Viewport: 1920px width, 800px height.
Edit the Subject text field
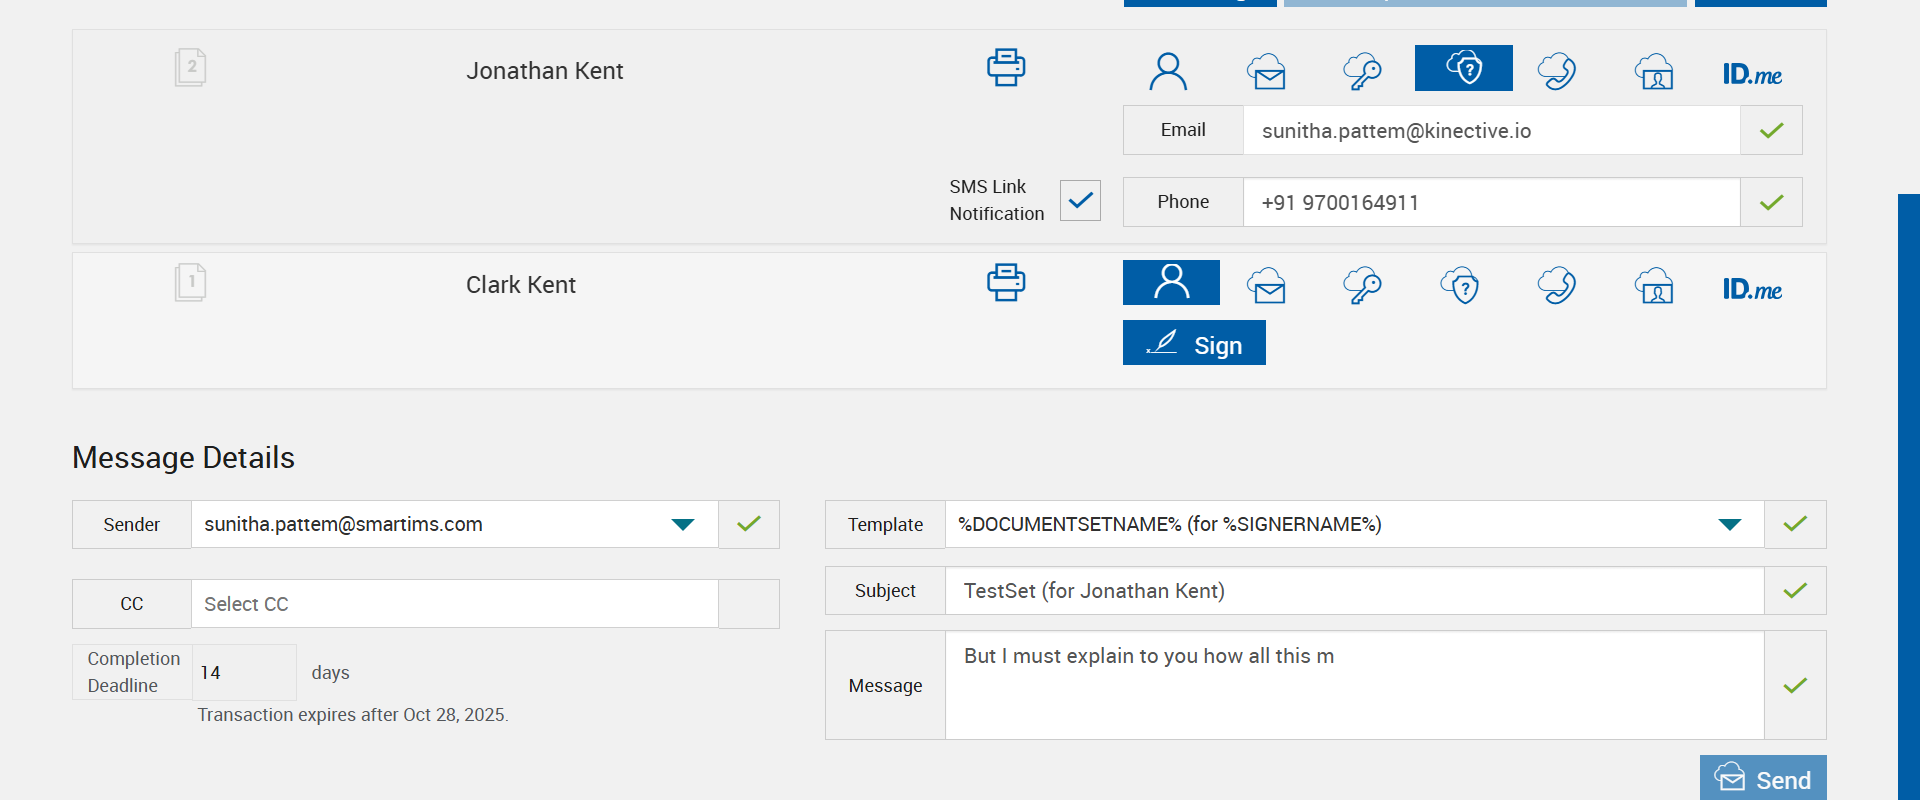(x=1354, y=591)
